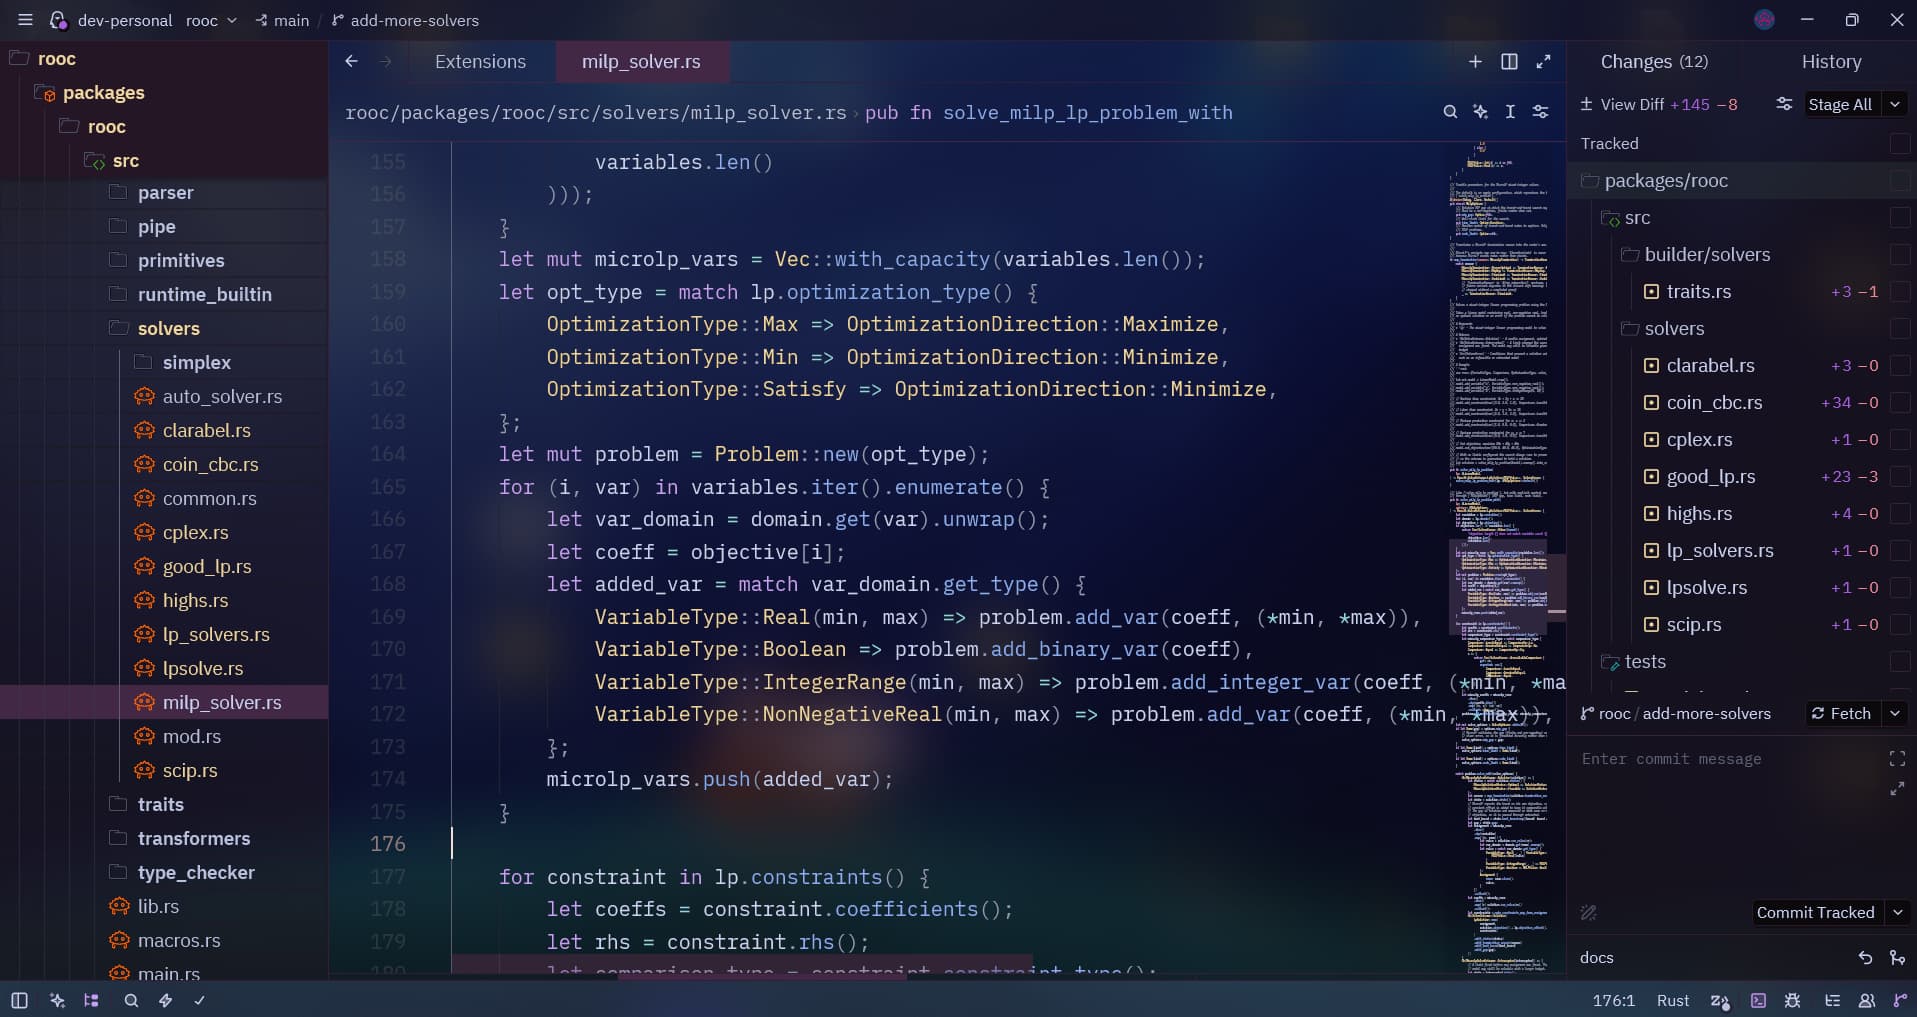Open terminal panel icon in status bar

tap(1758, 1000)
